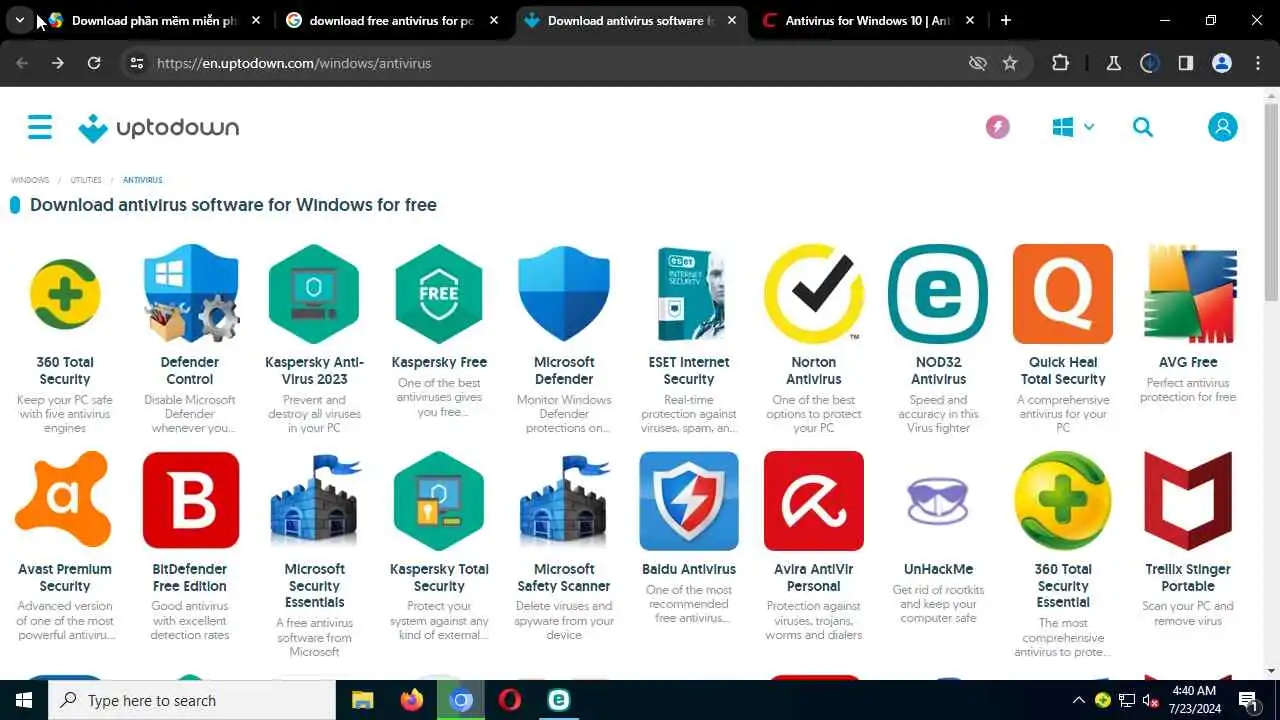Open a new browser tab
The width and height of the screenshot is (1280, 720).
pos(1006,20)
